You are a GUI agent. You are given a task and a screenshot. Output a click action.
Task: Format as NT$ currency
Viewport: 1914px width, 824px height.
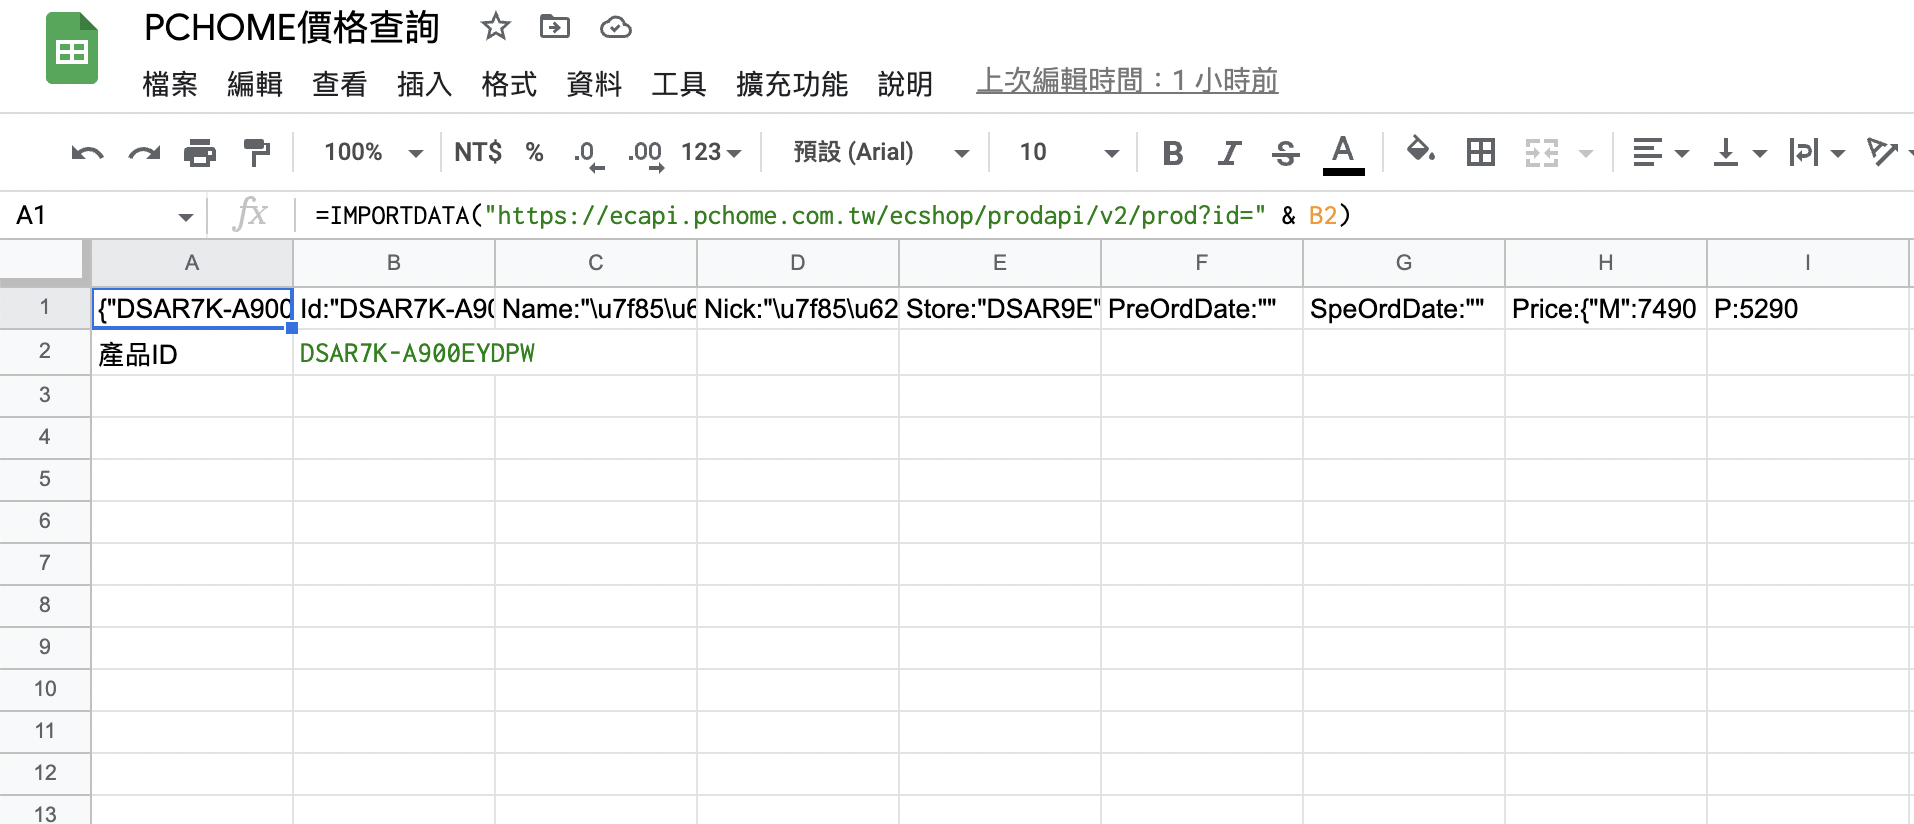pos(478,152)
